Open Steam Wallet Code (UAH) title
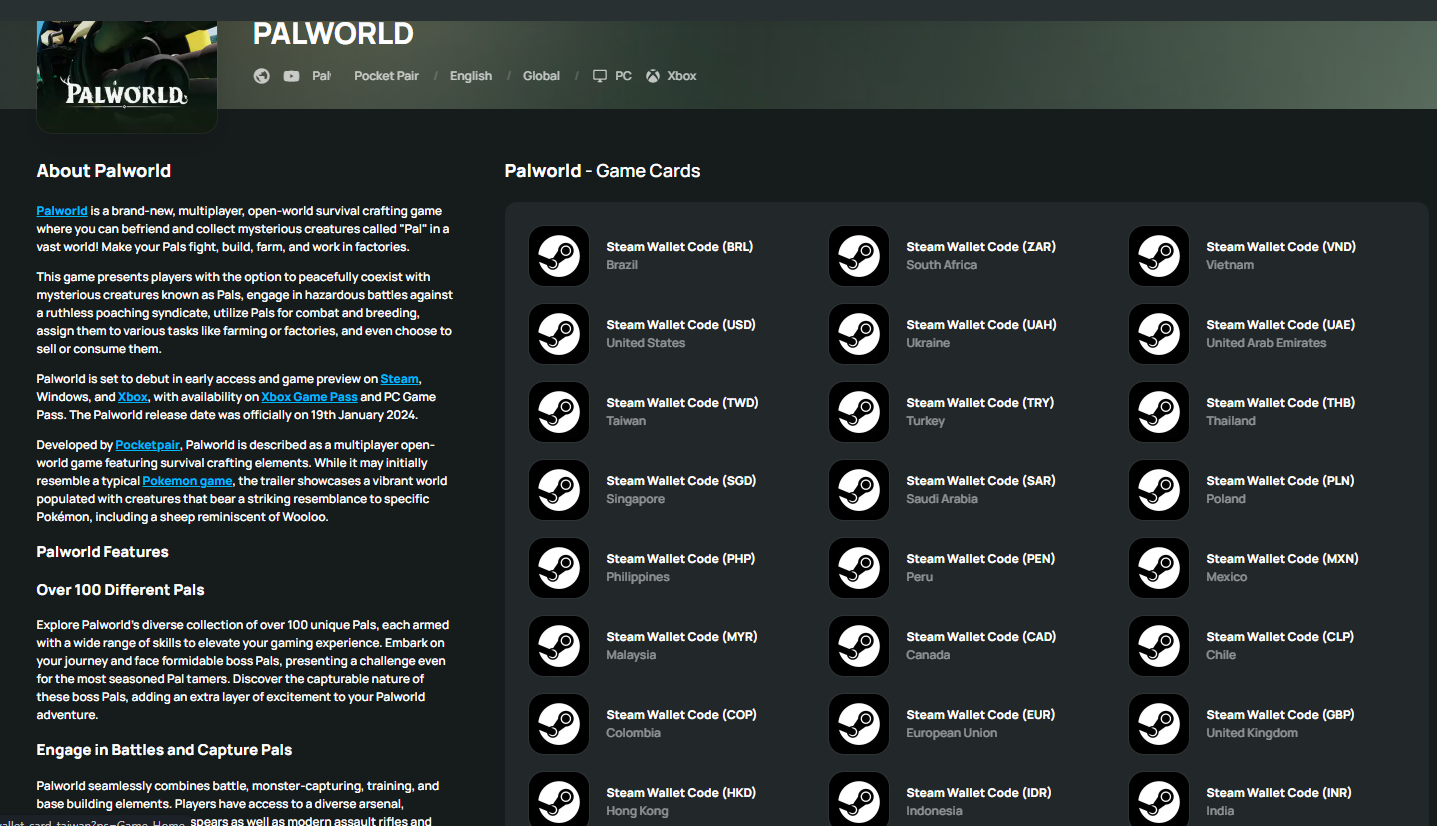The height and width of the screenshot is (826, 1437). click(982, 325)
